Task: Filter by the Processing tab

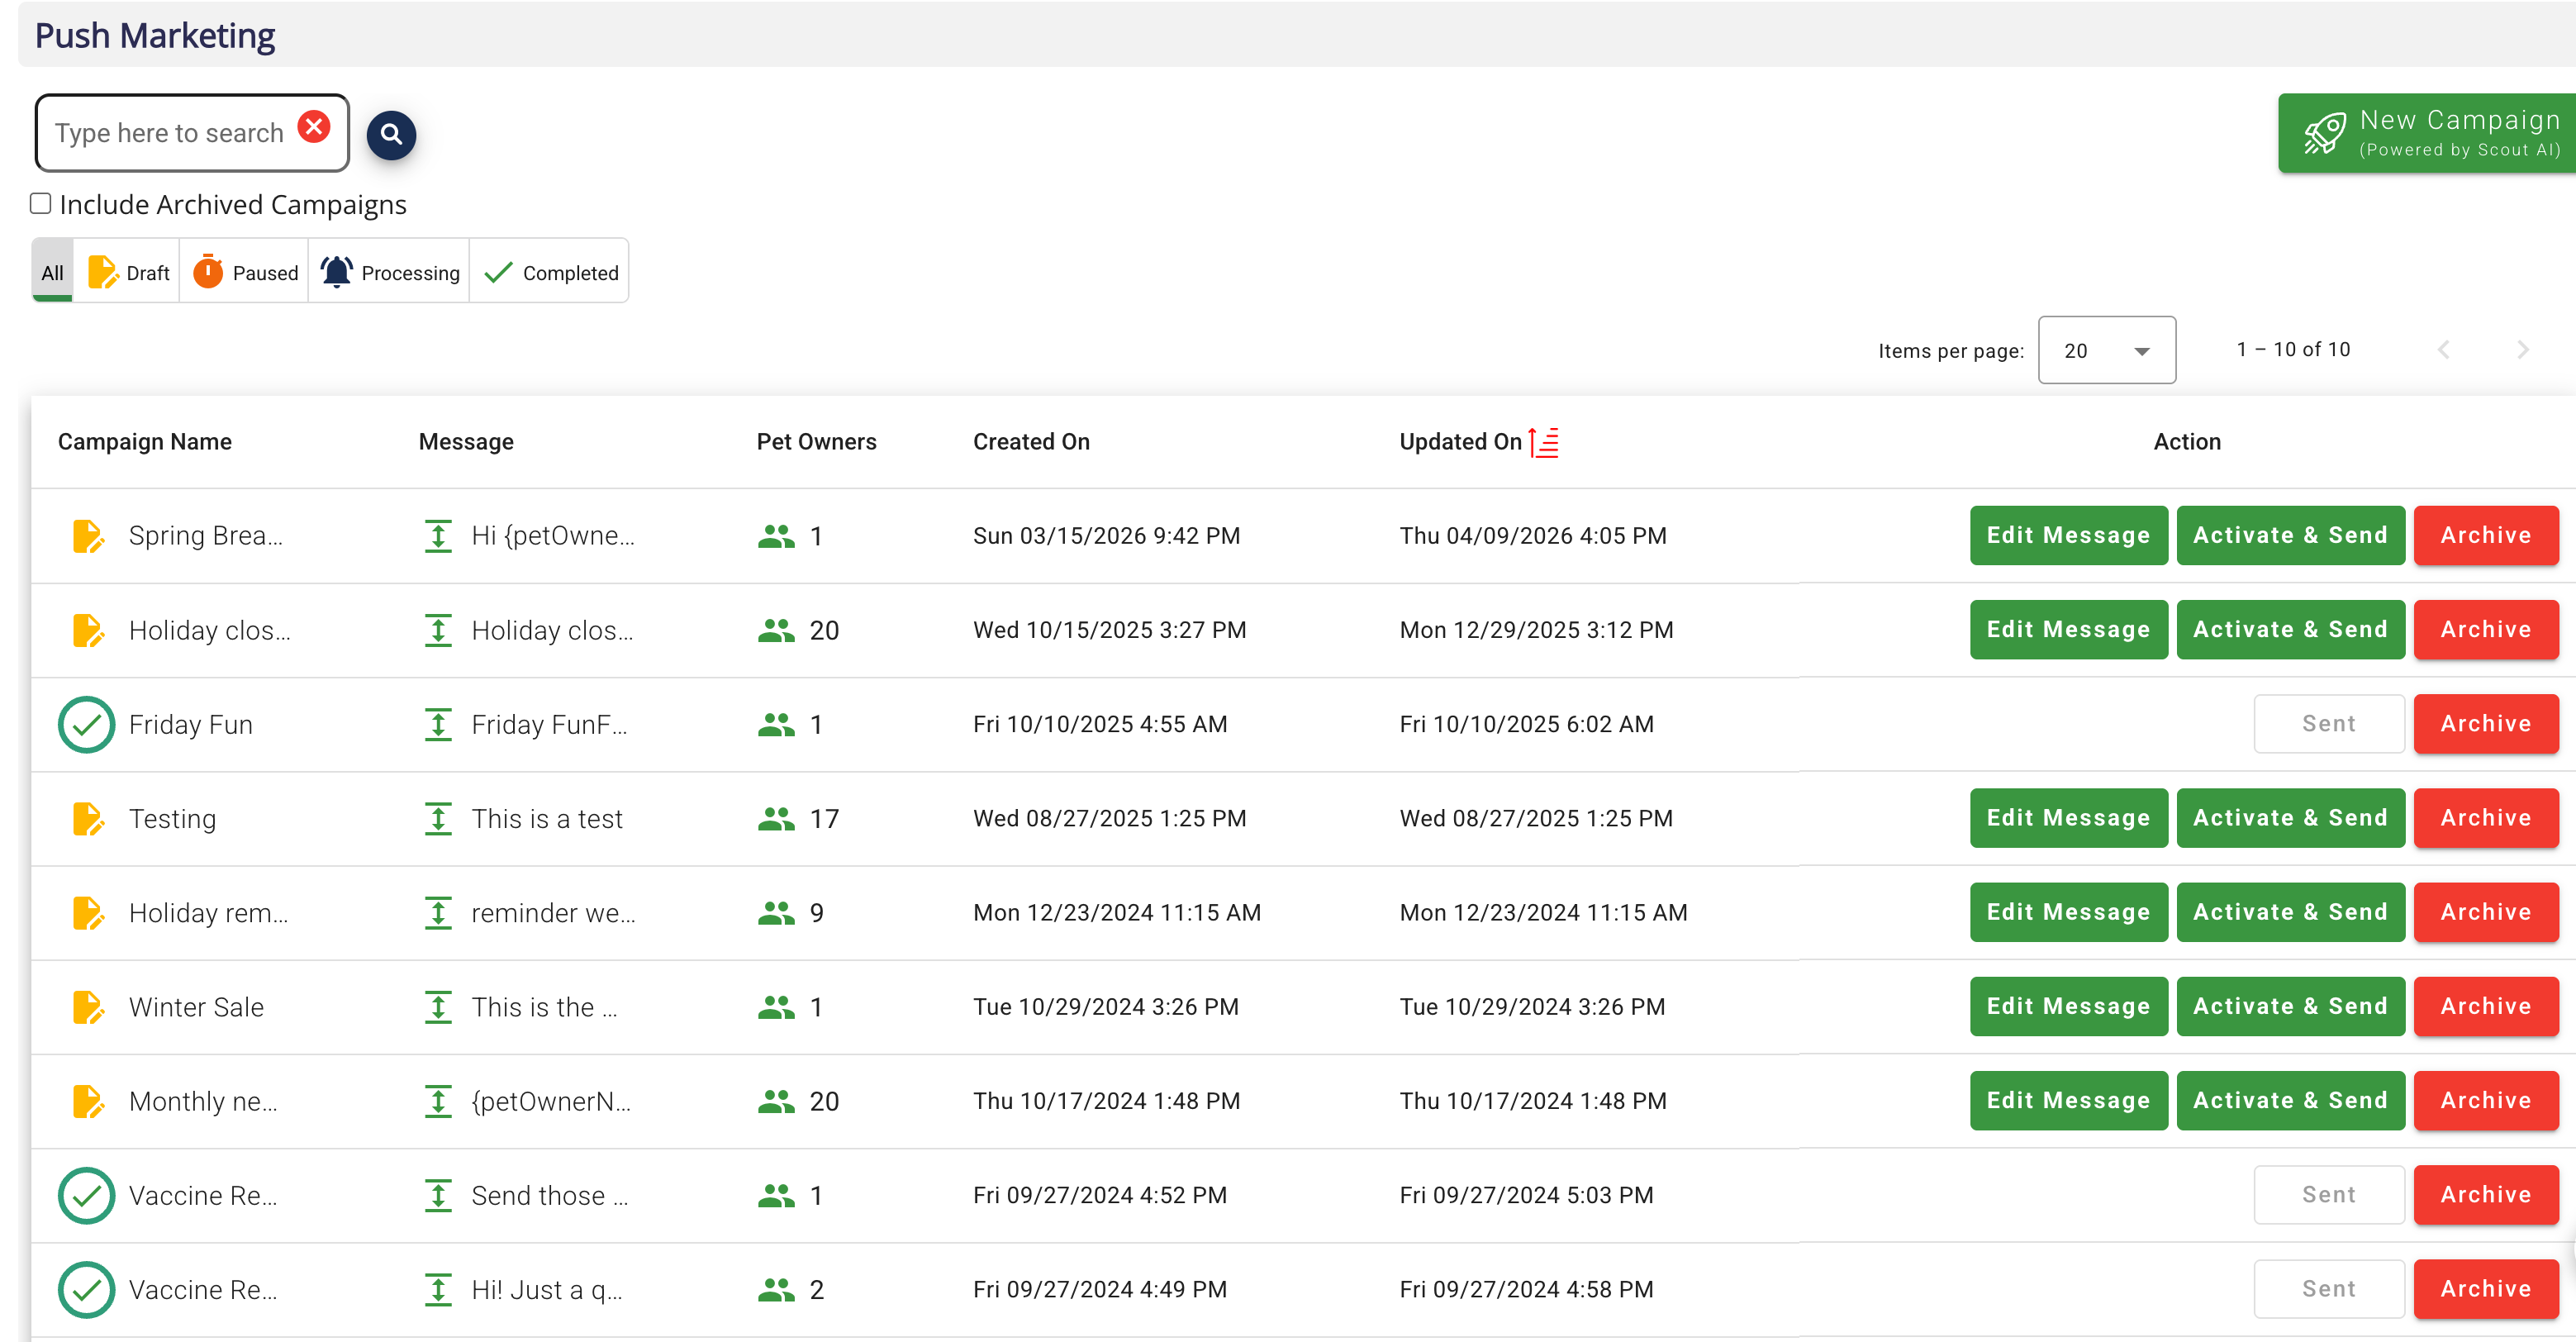Action: 390,272
